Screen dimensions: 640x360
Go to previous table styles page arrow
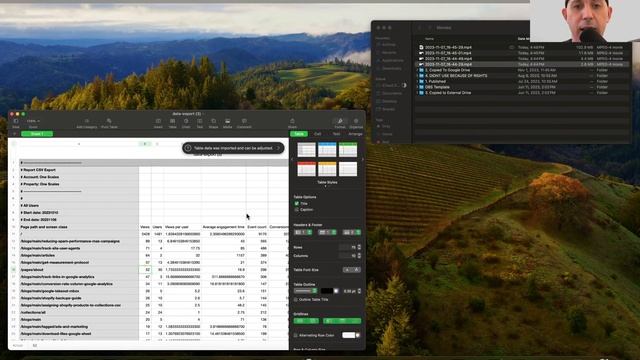click(292, 160)
